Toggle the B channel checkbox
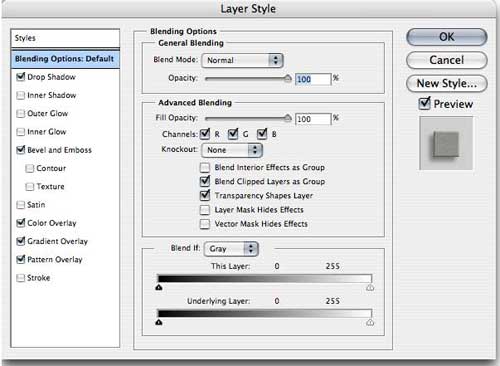 pyautogui.click(x=262, y=134)
